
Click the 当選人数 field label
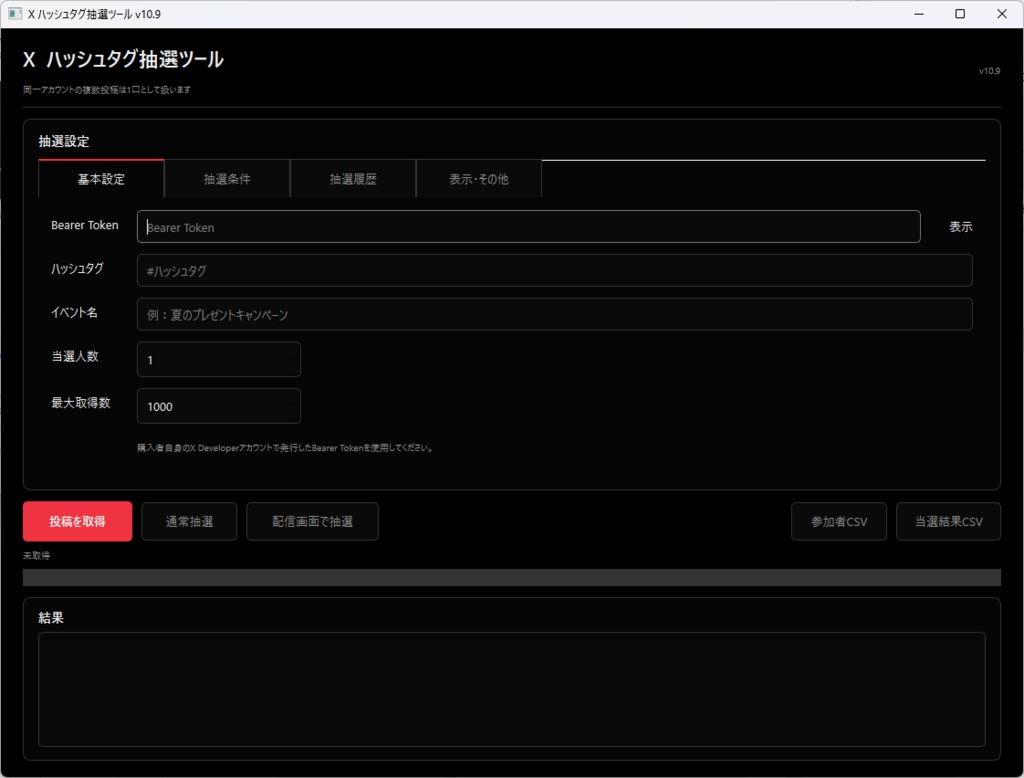click(75, 356)
